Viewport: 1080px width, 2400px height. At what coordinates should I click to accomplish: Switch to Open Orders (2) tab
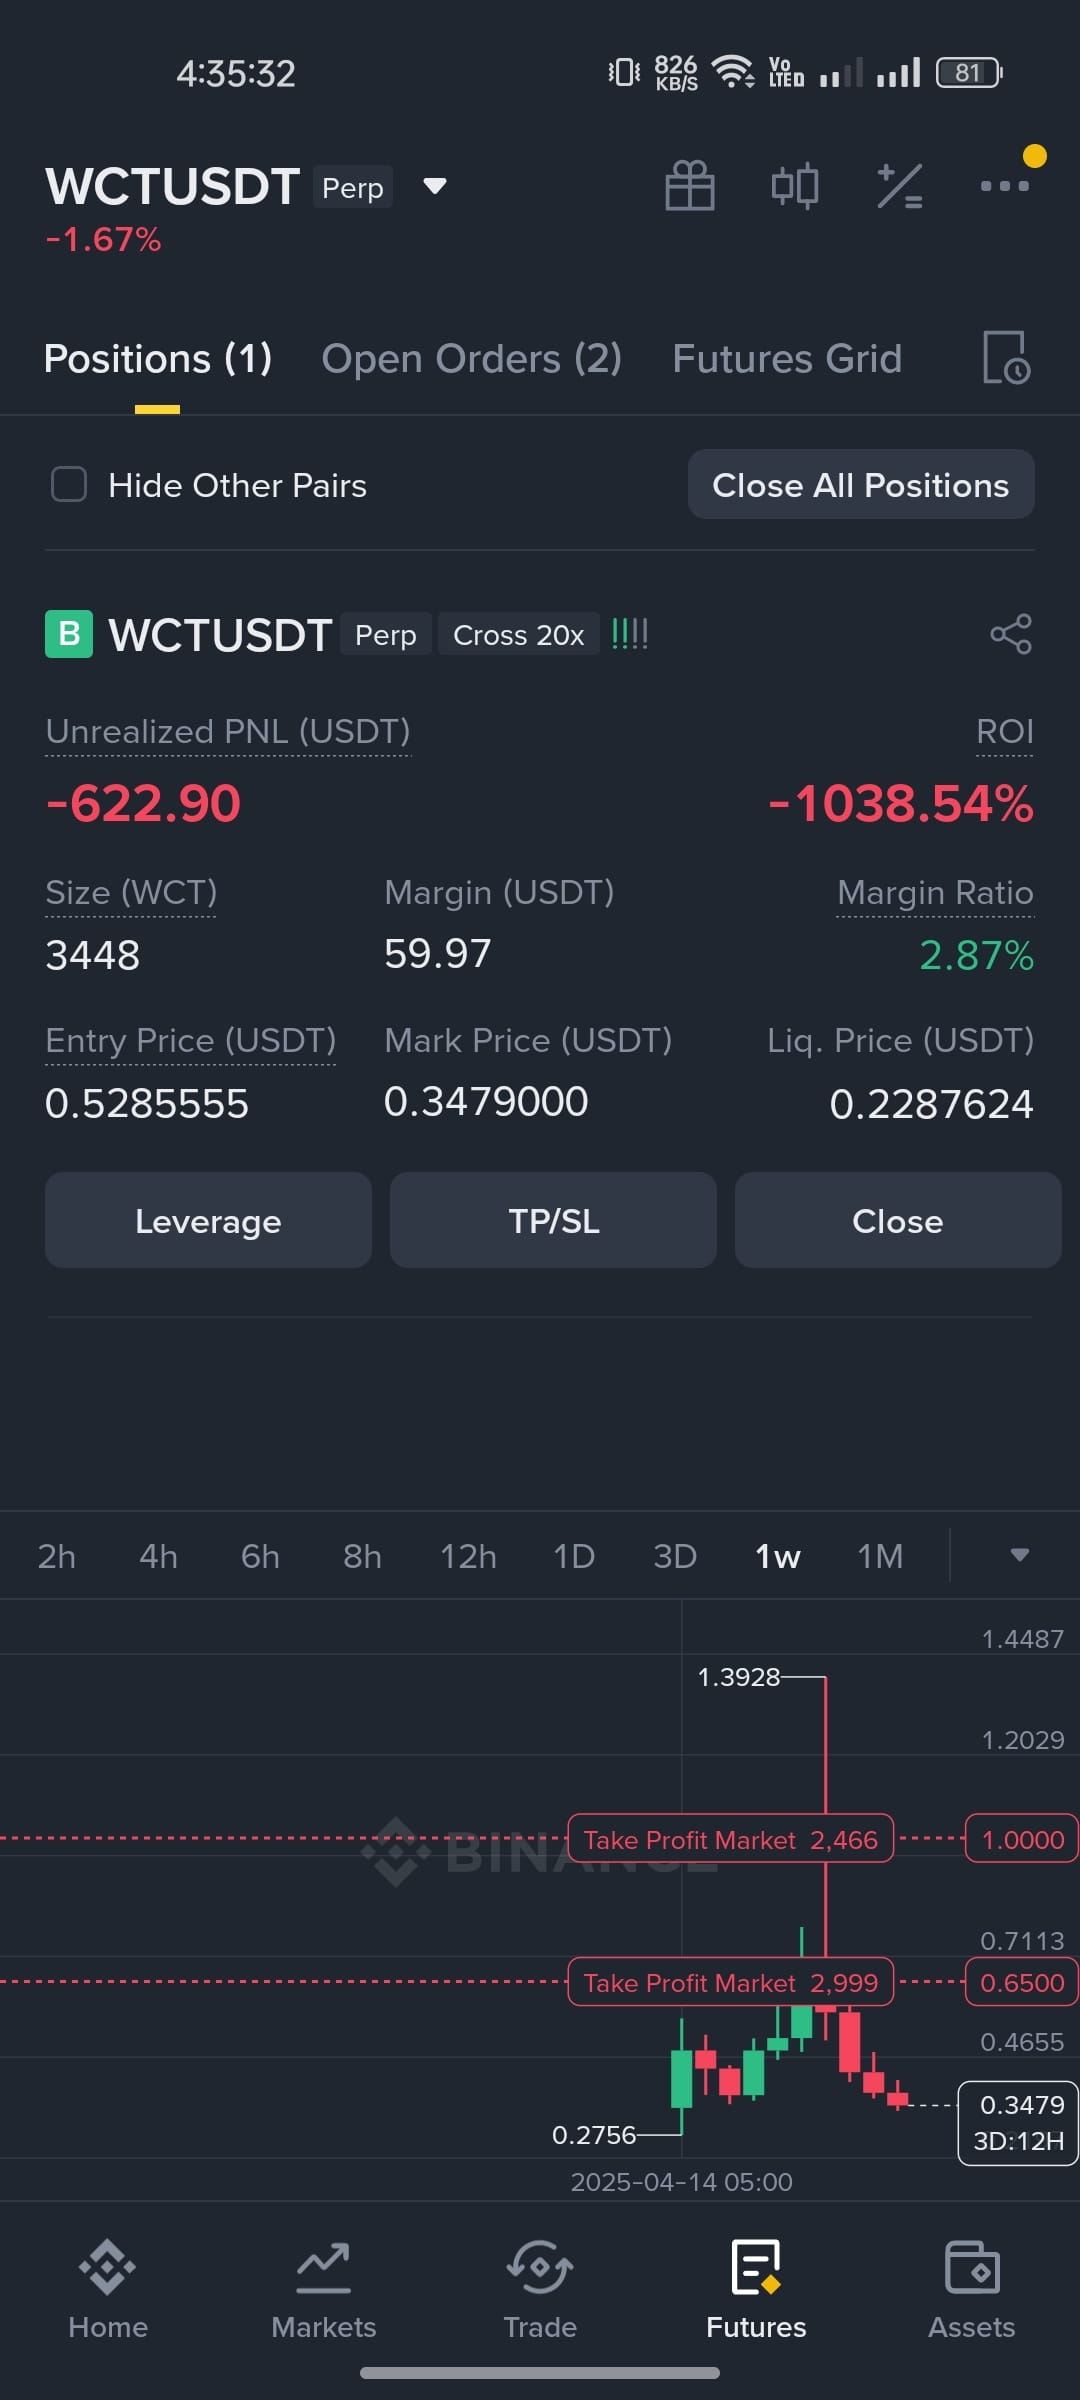click(x=471, y=358)
